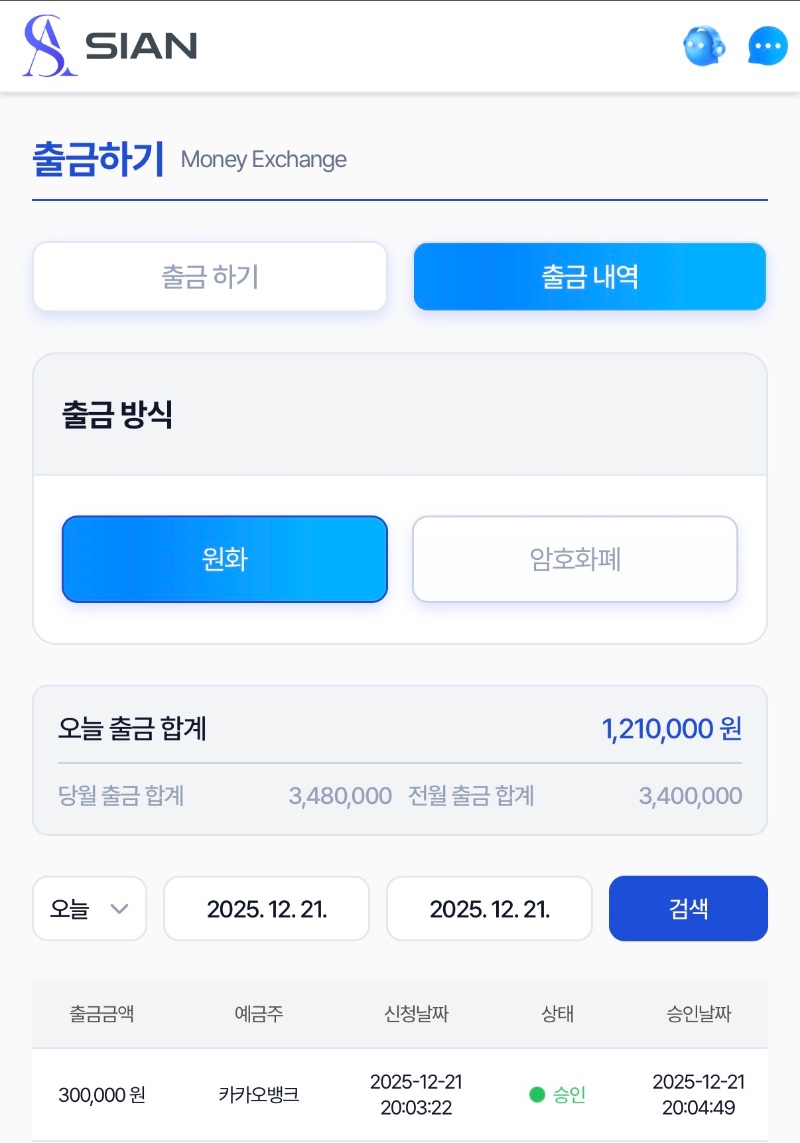Open the chat bubble messages icon

point(768,46)
